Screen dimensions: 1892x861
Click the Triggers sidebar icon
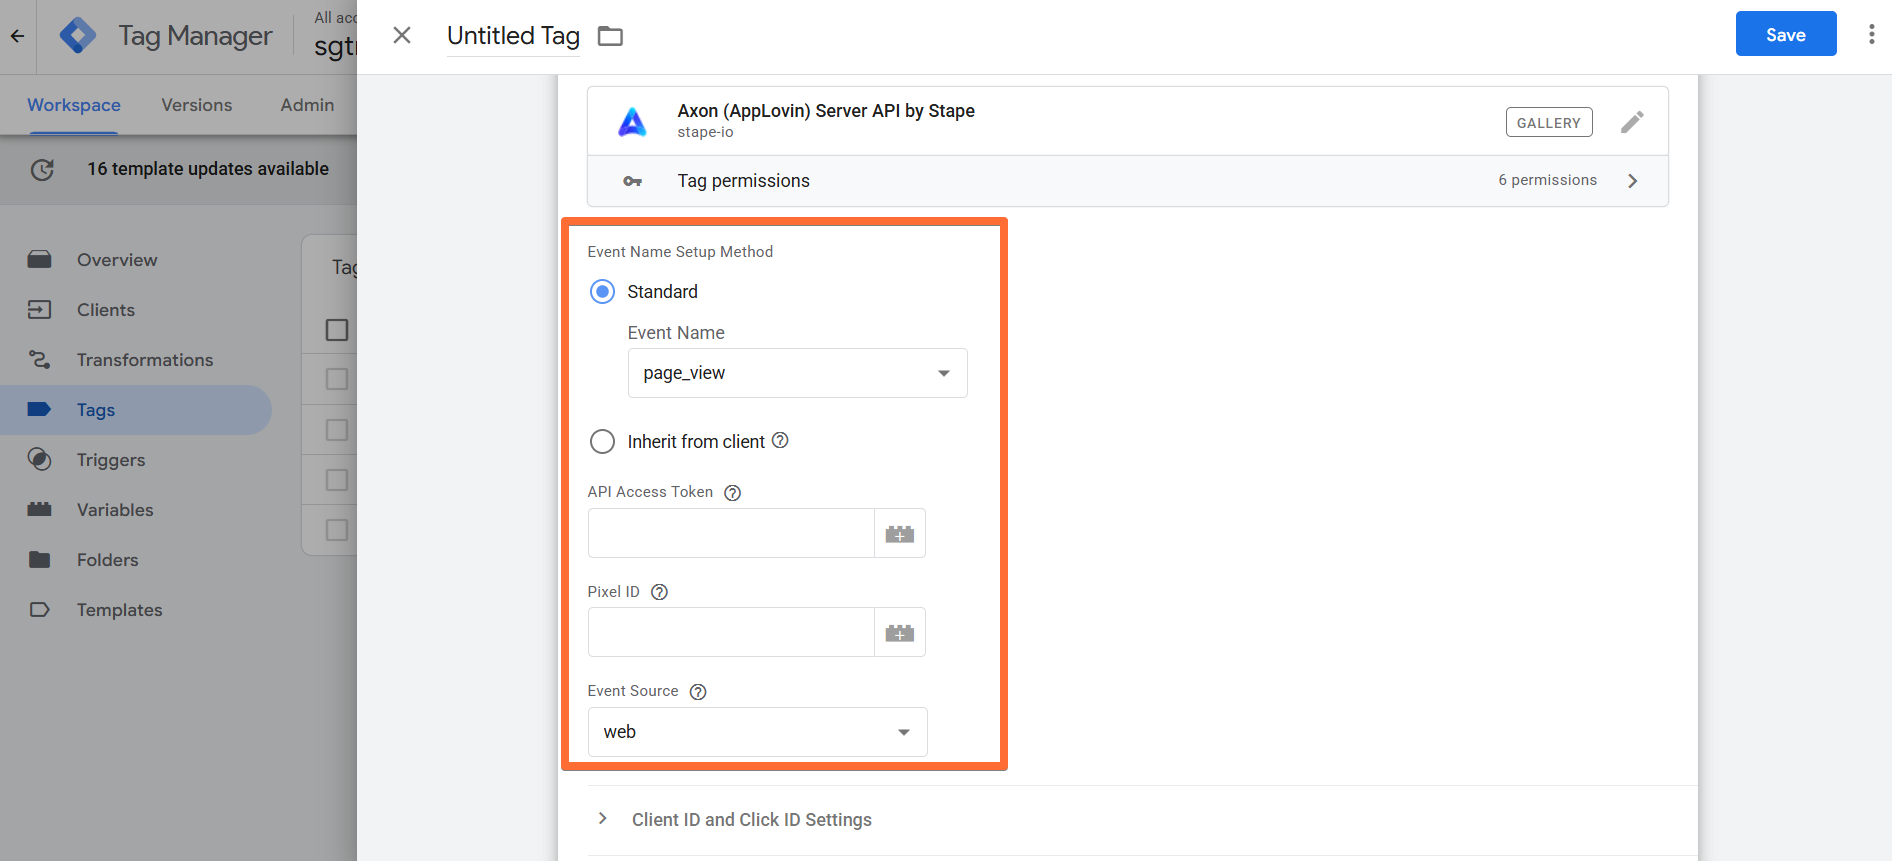(x=39, y=460)
